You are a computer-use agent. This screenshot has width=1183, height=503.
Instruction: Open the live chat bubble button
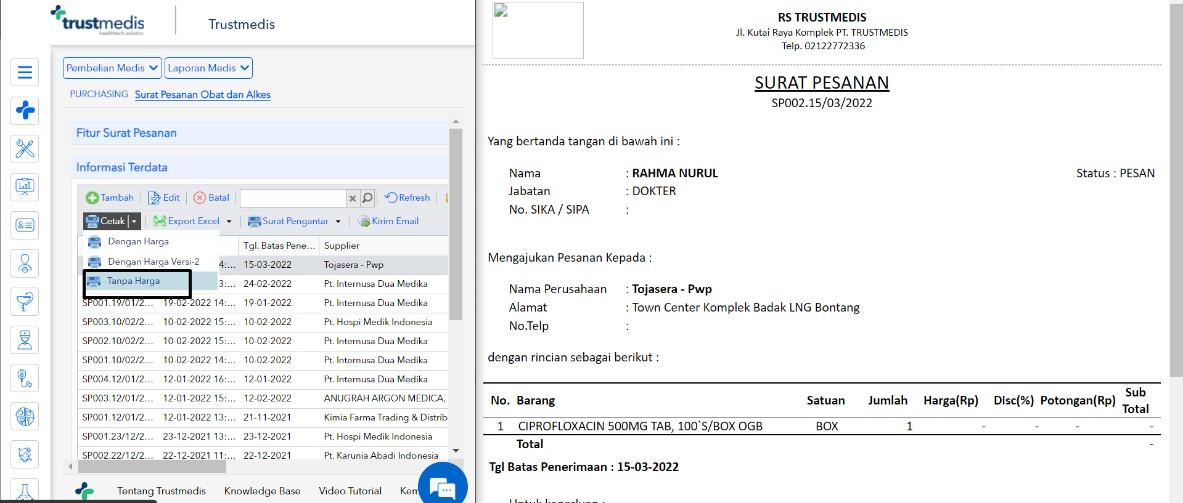click(x=443, y=486)
